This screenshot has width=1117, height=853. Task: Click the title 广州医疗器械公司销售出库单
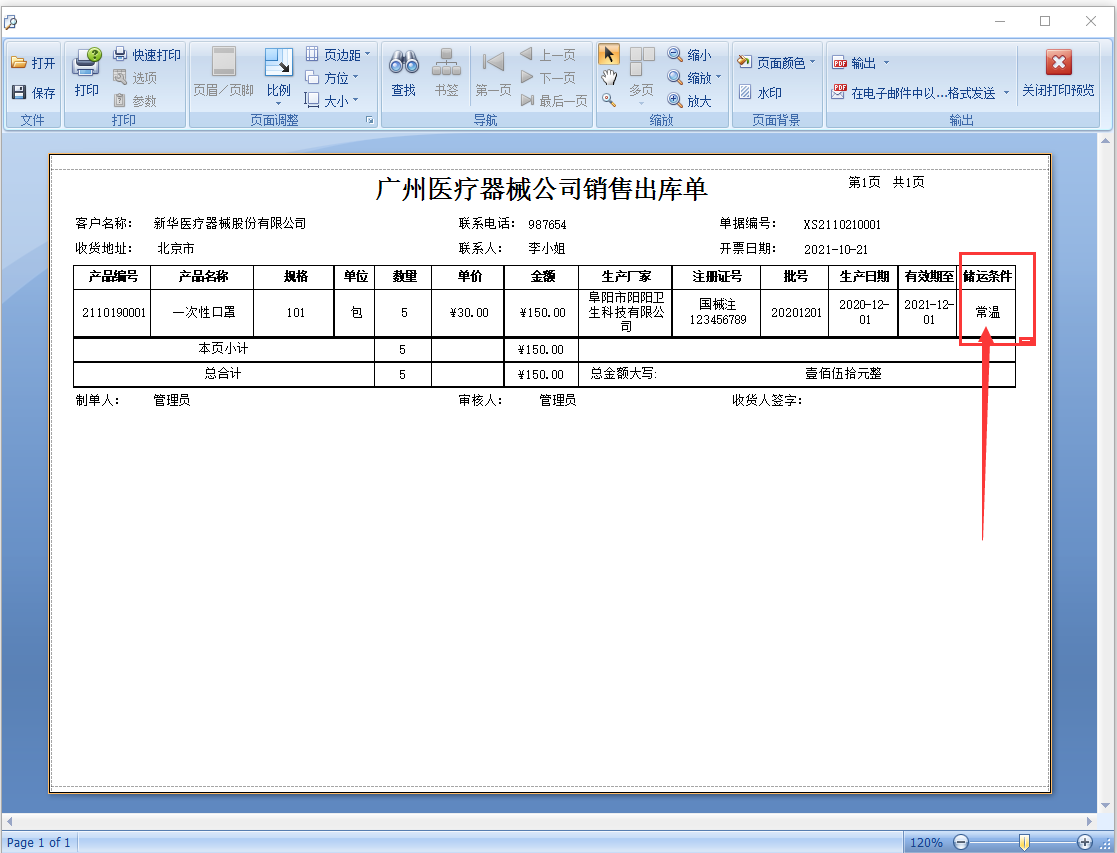541,190
